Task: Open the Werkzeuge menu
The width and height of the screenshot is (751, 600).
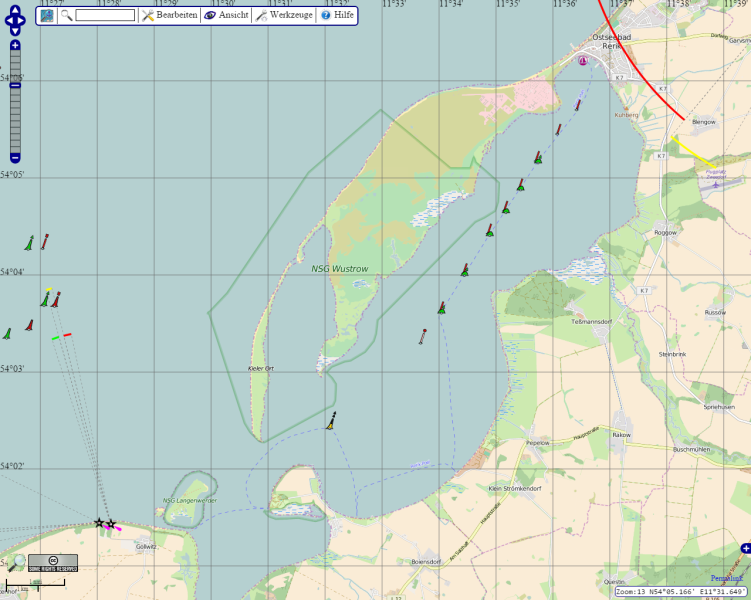Action: [282, 16]
